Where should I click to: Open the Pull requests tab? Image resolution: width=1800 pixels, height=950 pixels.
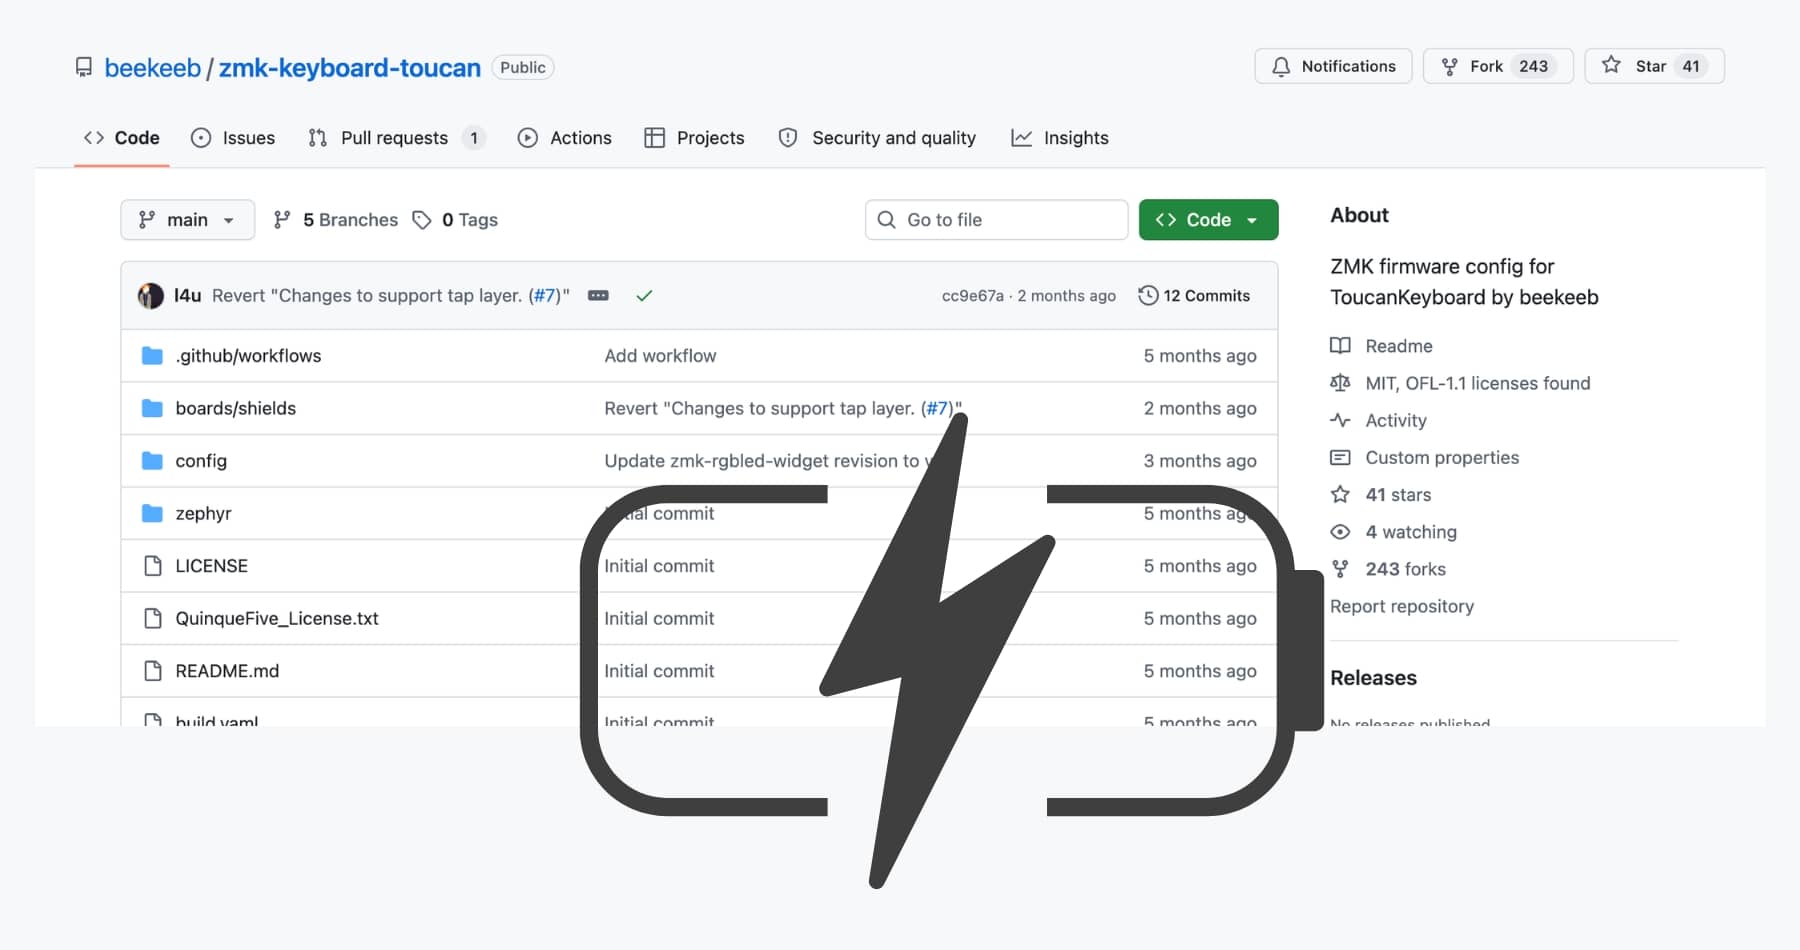397,138
